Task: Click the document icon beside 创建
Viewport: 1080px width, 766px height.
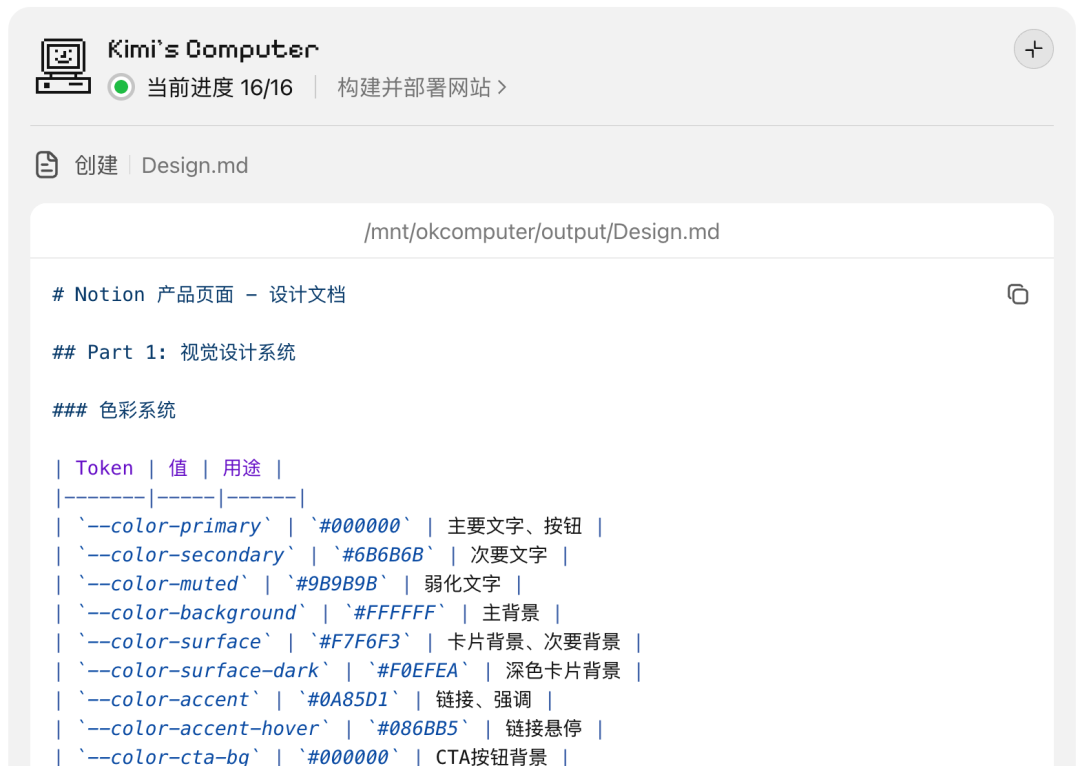Action: point(47,165)
